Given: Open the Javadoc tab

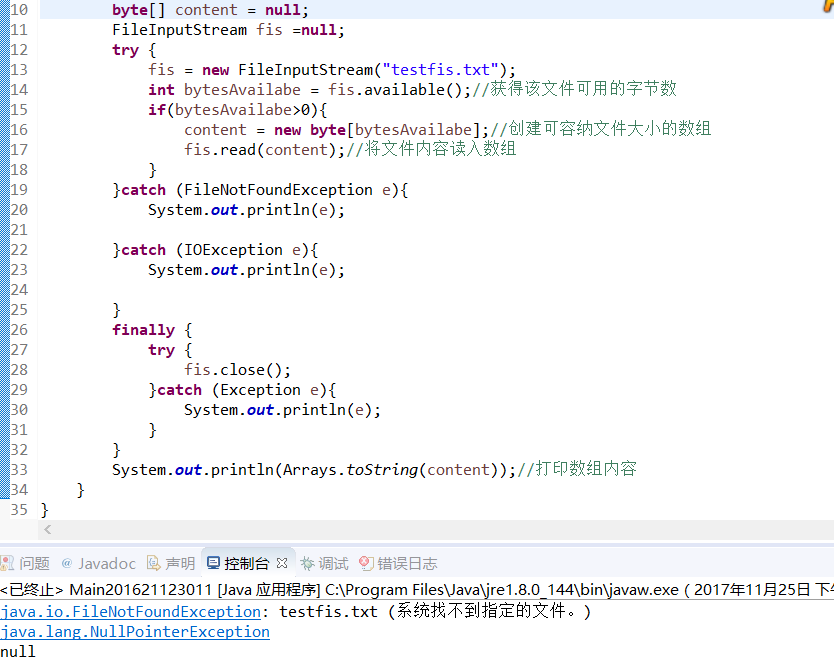Looking at the screenshot, I should 98,563.
